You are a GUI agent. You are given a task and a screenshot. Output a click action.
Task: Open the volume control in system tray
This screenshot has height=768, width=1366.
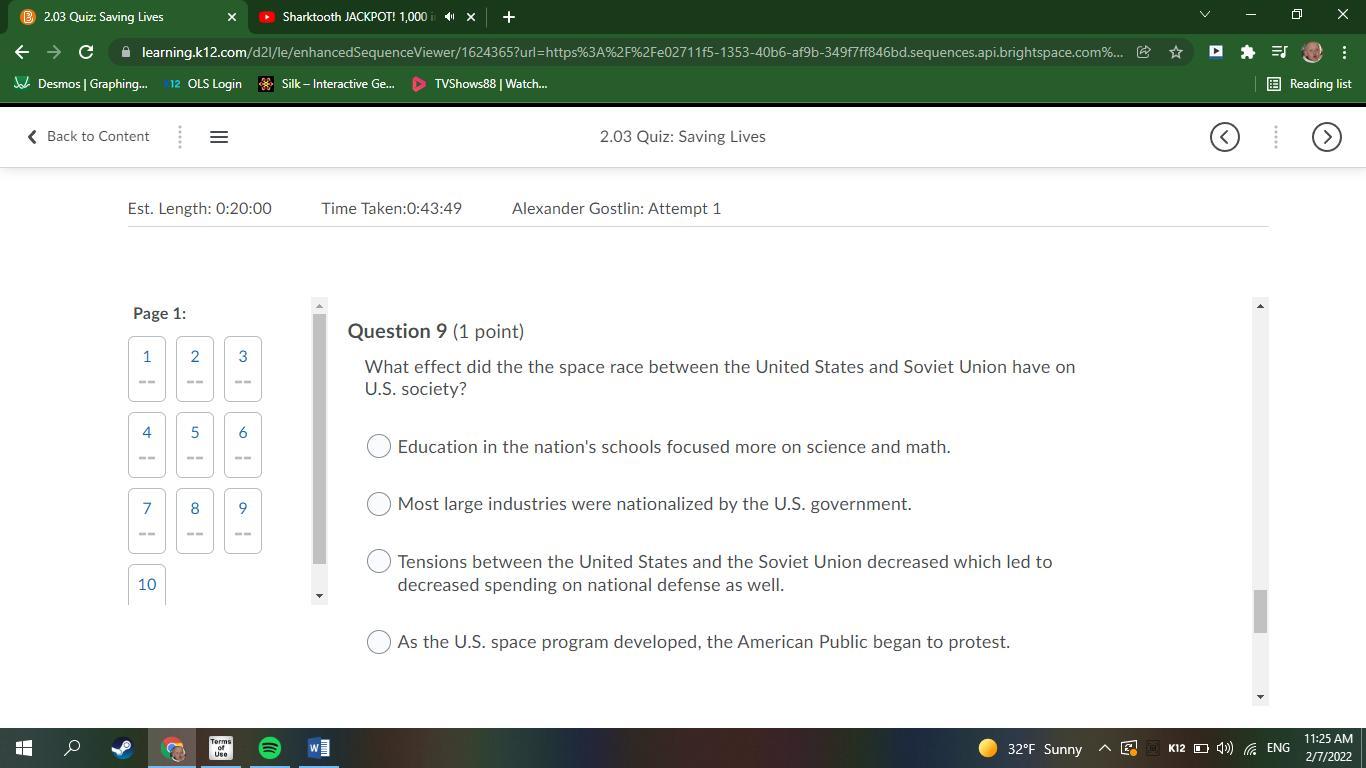click(1225, 748)
